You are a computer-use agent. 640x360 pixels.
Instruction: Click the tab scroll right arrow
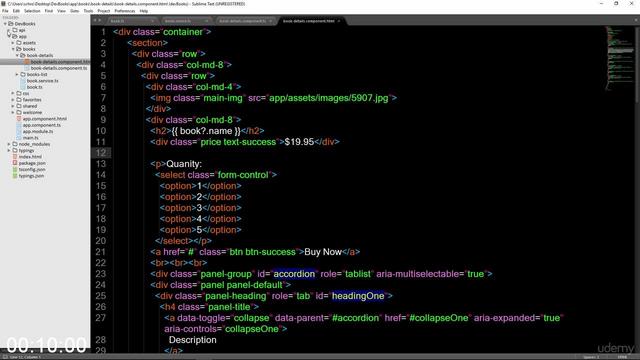tap(100, 20)
